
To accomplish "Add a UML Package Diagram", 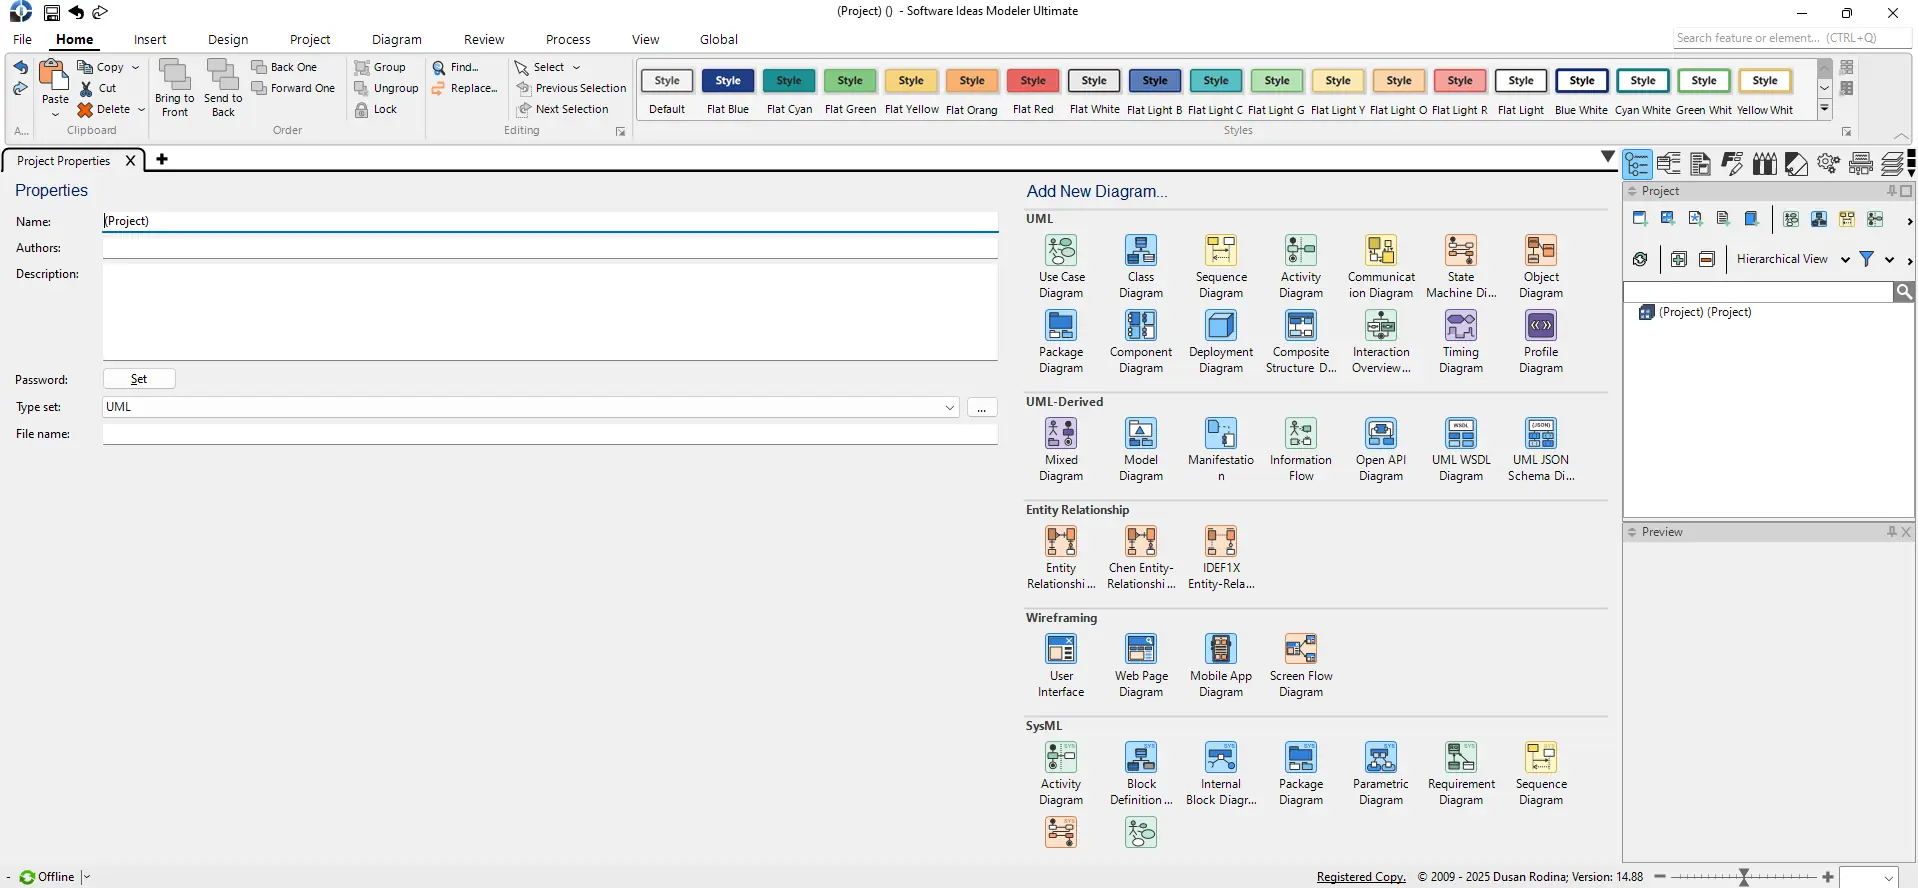I will point(1061,341).
